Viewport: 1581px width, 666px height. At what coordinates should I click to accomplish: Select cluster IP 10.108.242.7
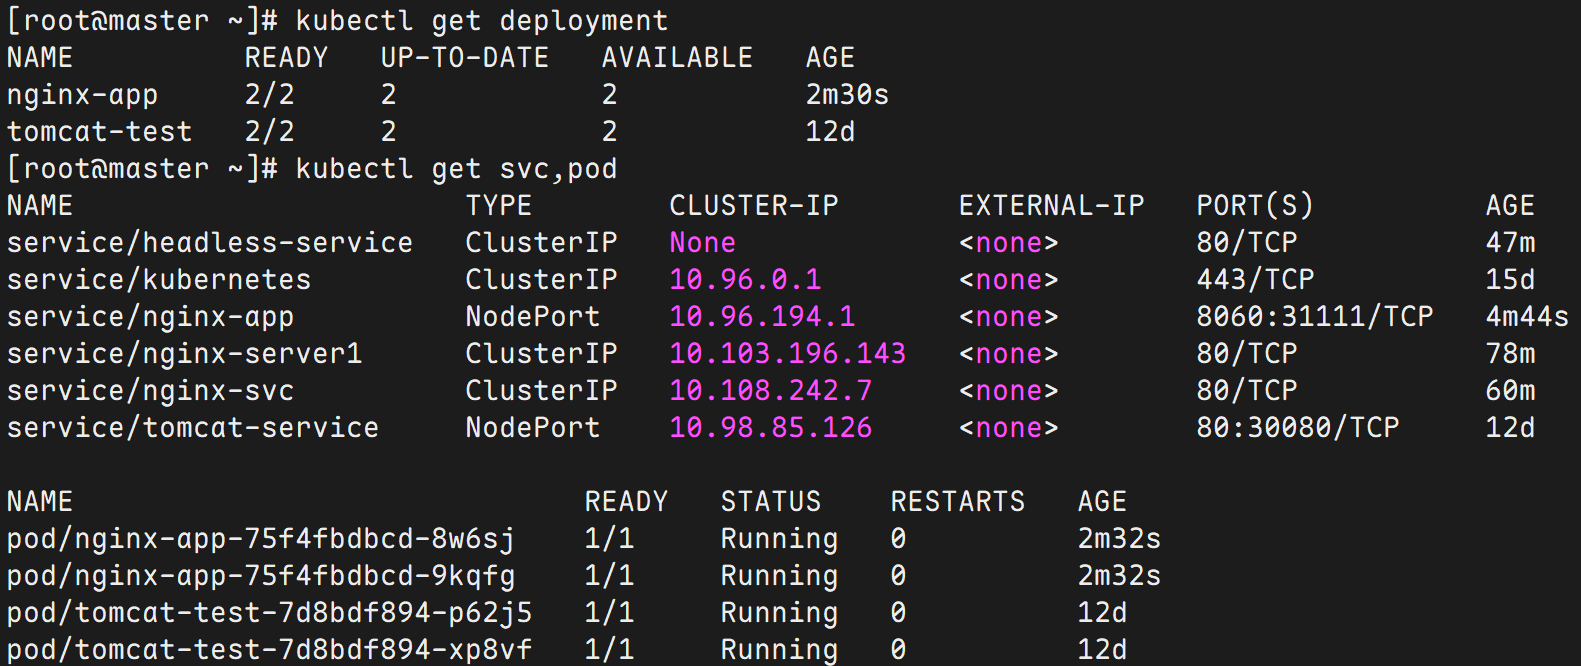pos(771,391)
